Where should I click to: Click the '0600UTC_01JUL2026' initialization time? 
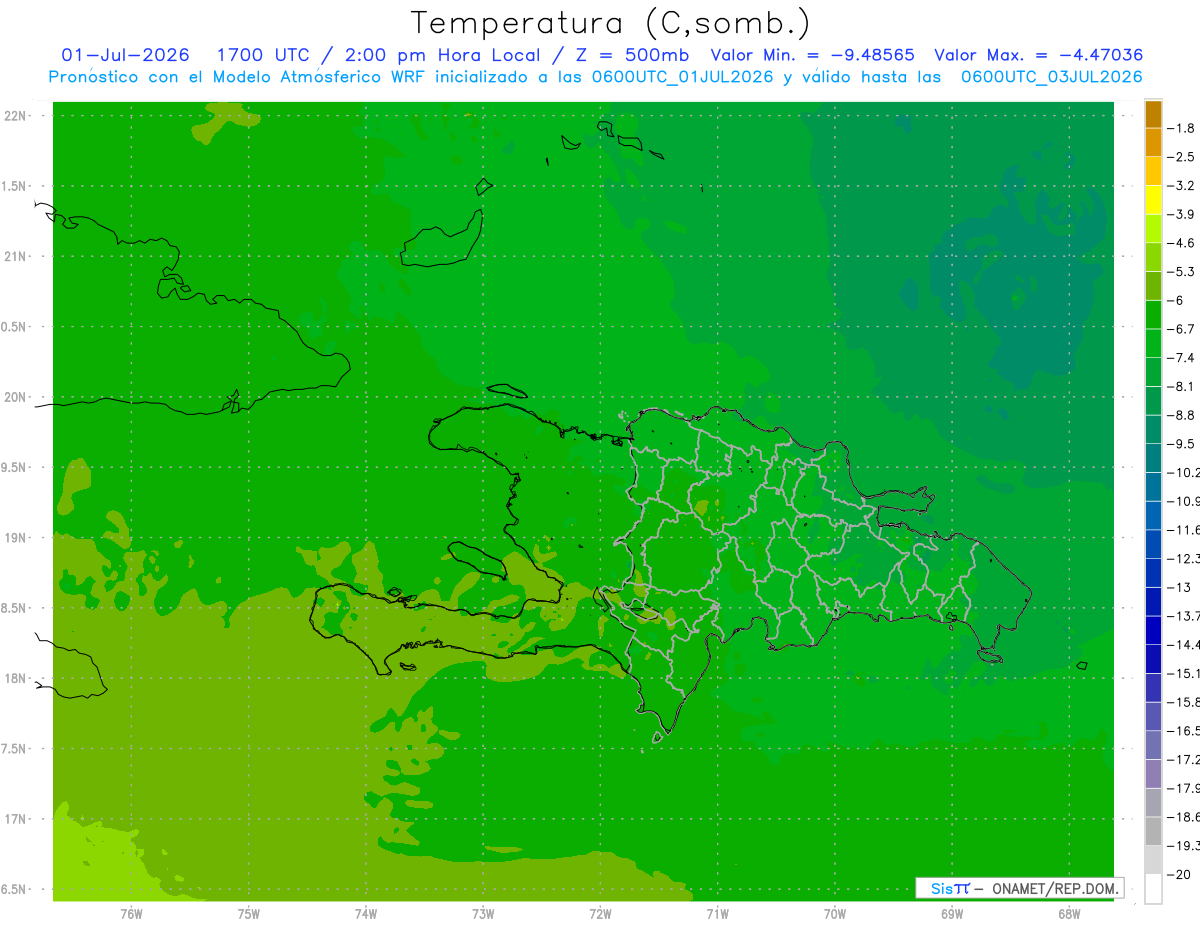click(x=682, y=77)
